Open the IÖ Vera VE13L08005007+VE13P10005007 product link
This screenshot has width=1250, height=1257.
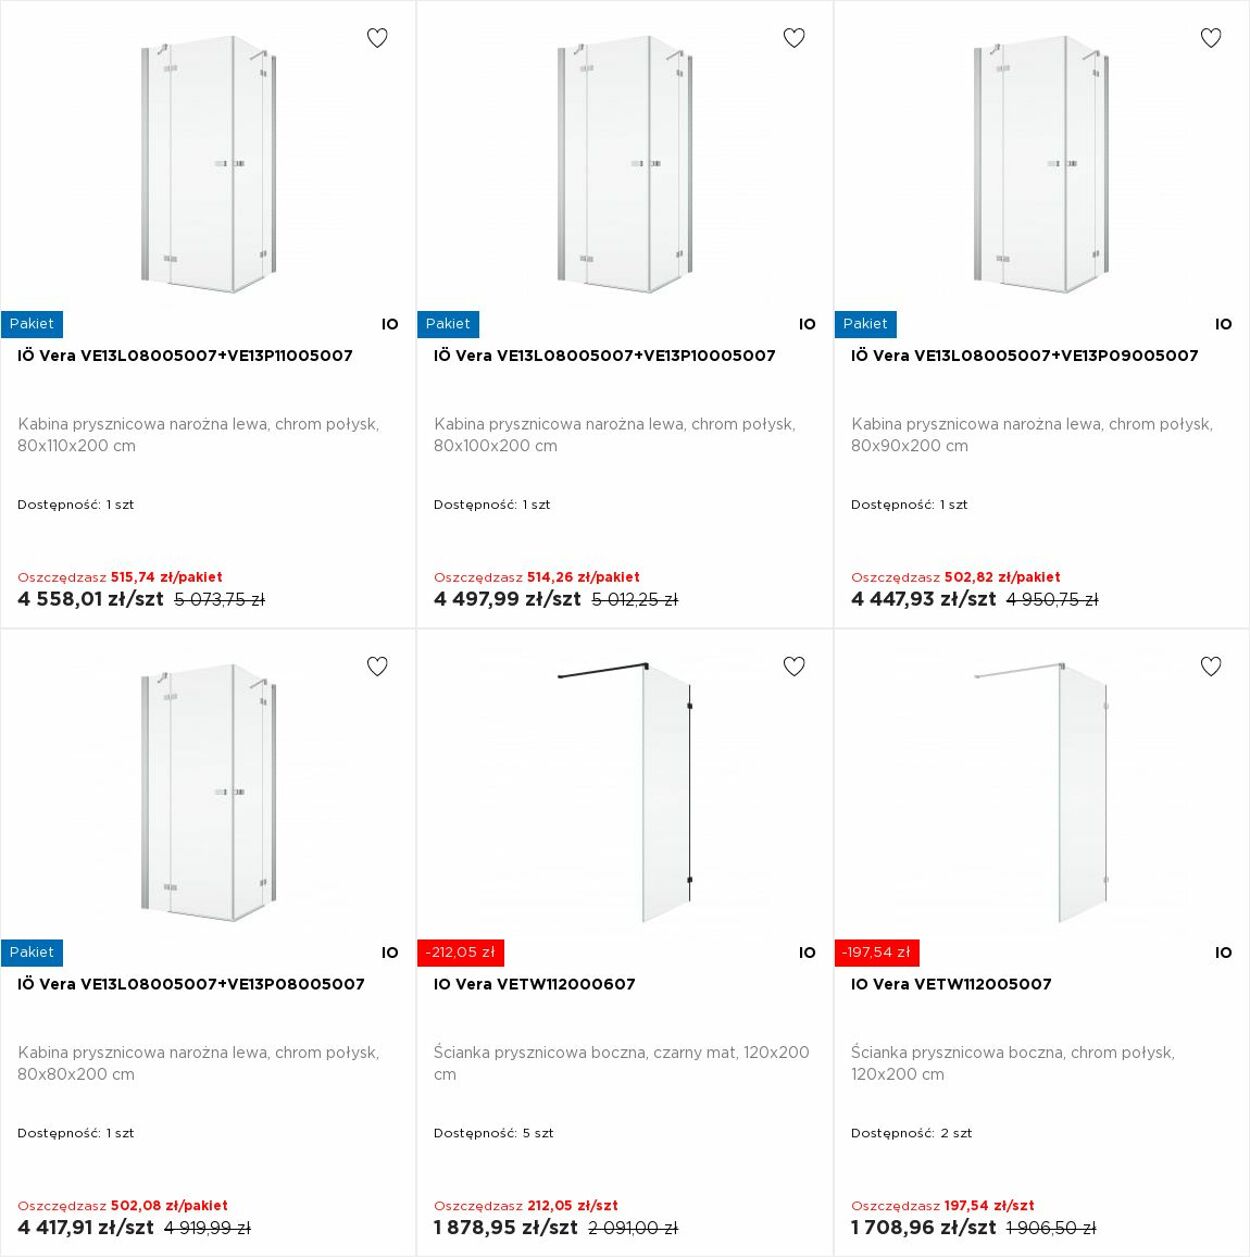(x=605, y=355)
